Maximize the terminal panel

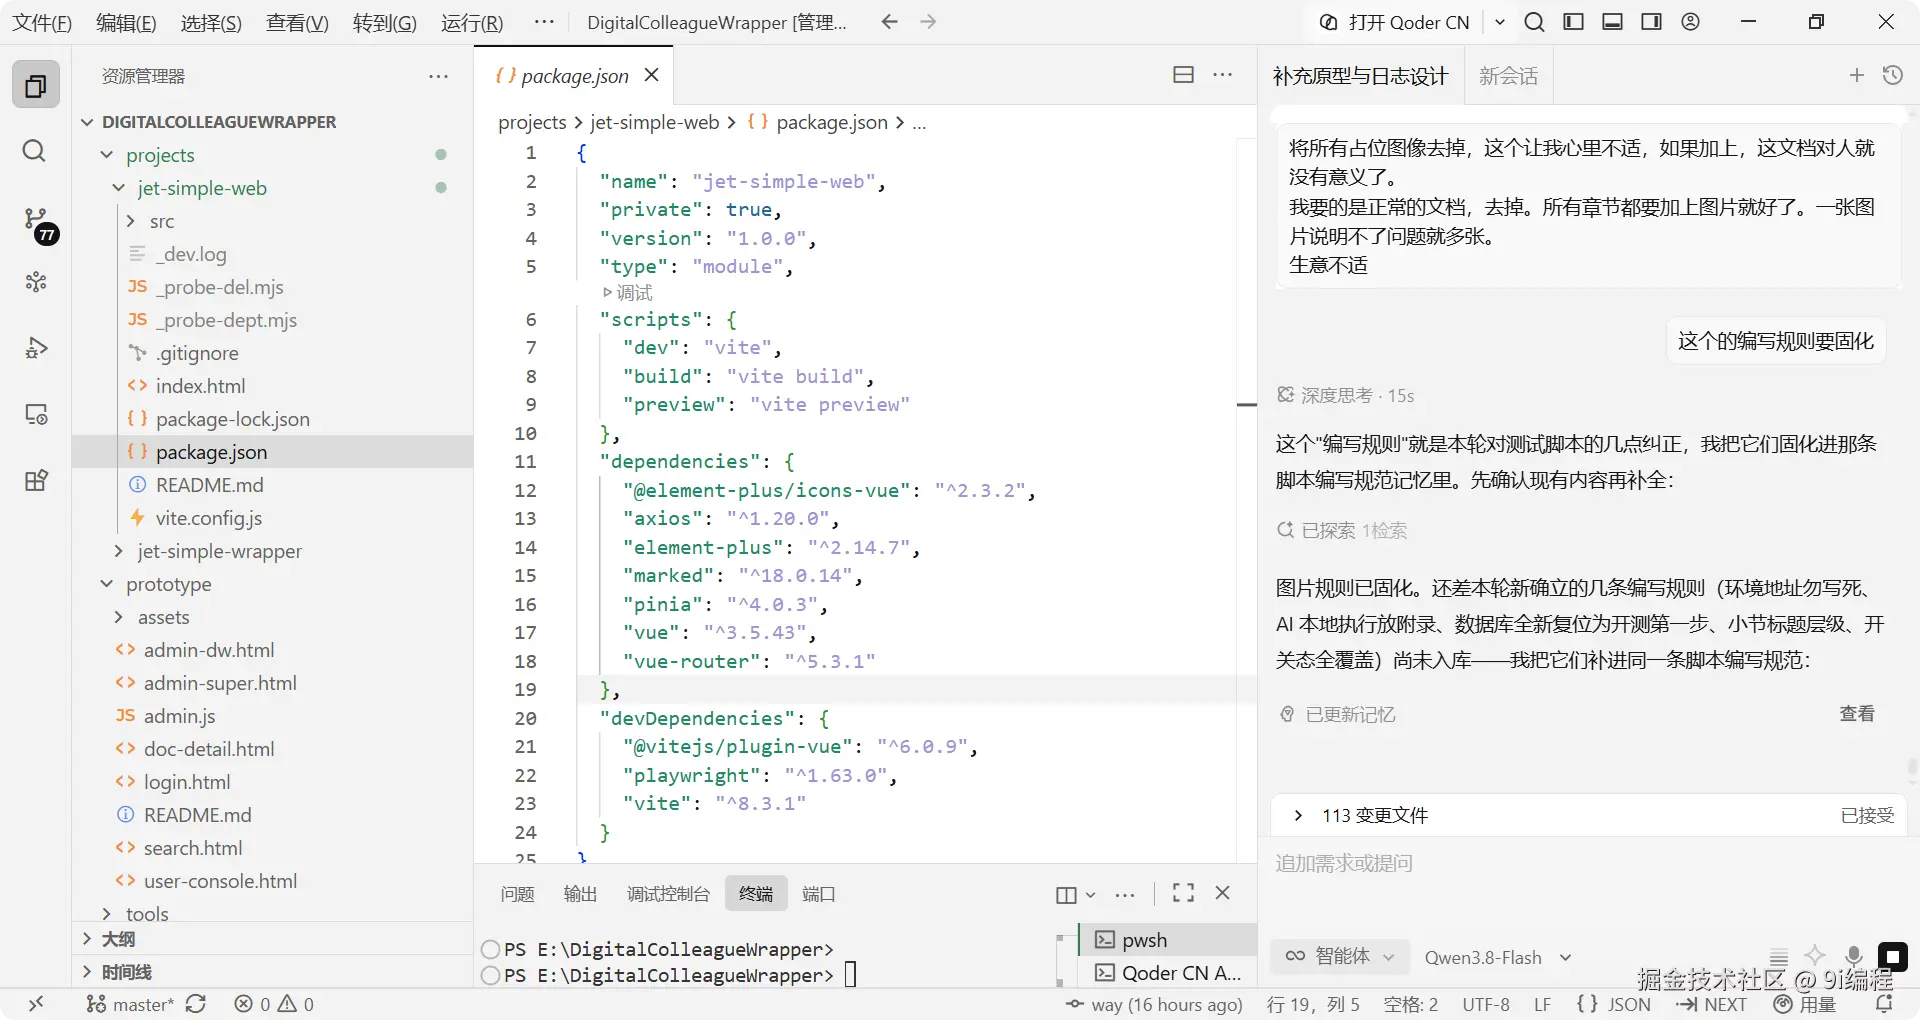click(x=1183, y=893)
